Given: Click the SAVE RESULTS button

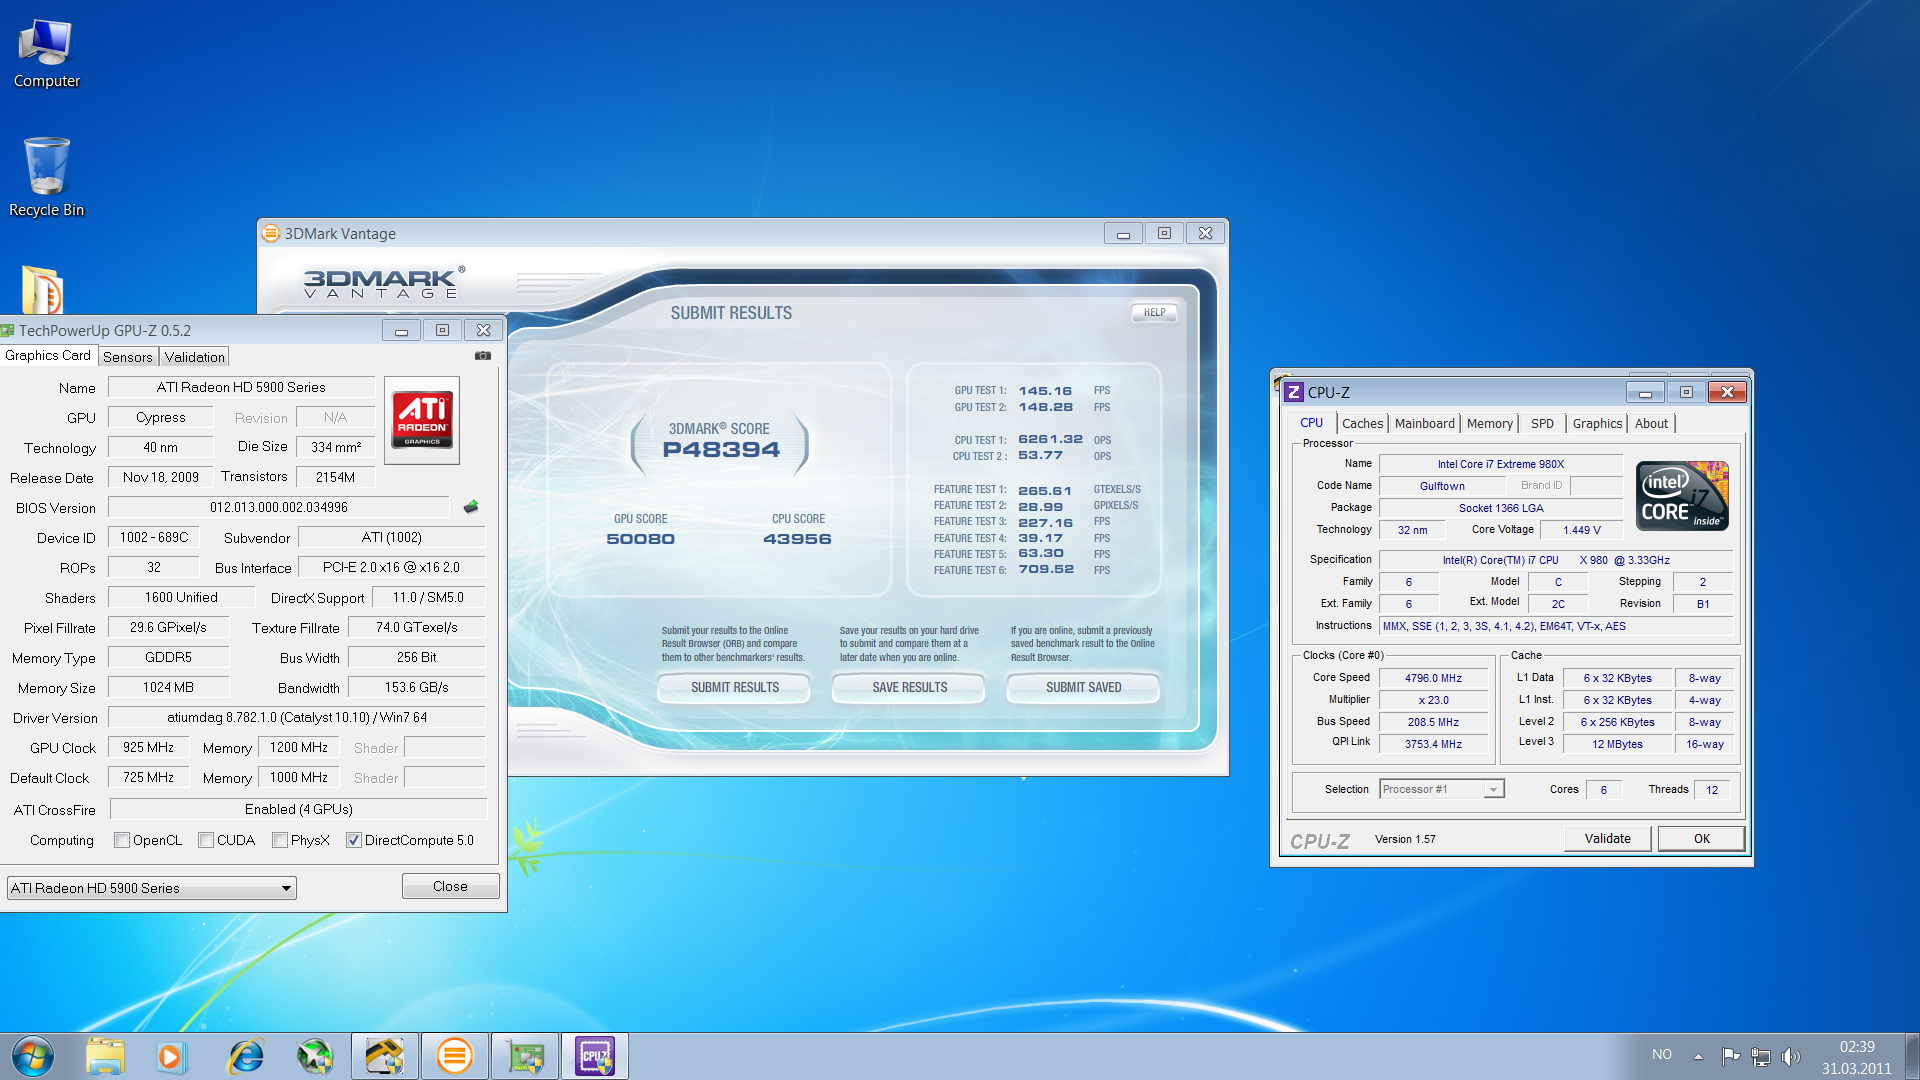Looking at the screenshot, I should click(x=909, y=687).
